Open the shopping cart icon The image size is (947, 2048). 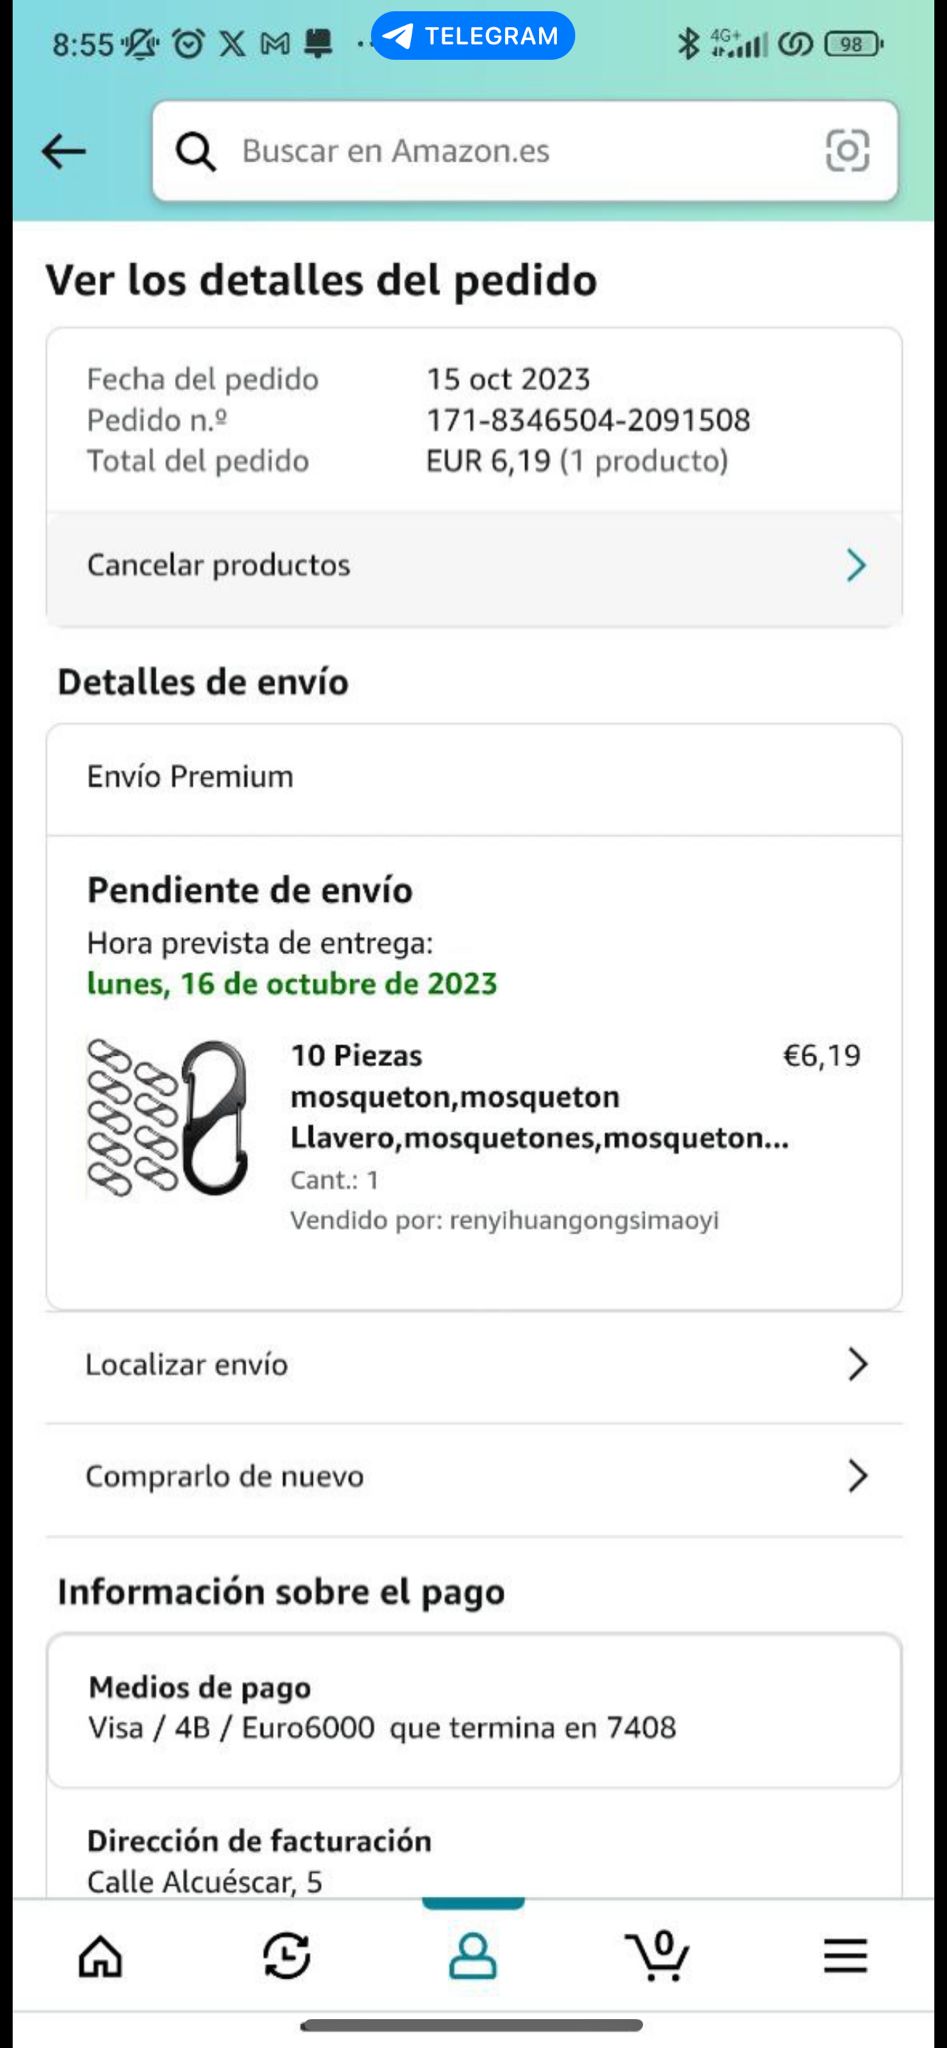(658, 1956)
